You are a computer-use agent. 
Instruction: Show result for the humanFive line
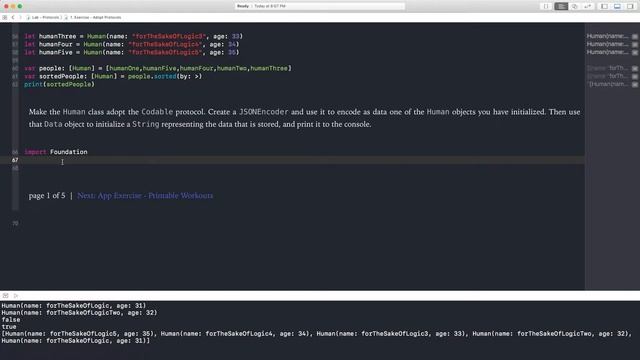coord(635,53)
